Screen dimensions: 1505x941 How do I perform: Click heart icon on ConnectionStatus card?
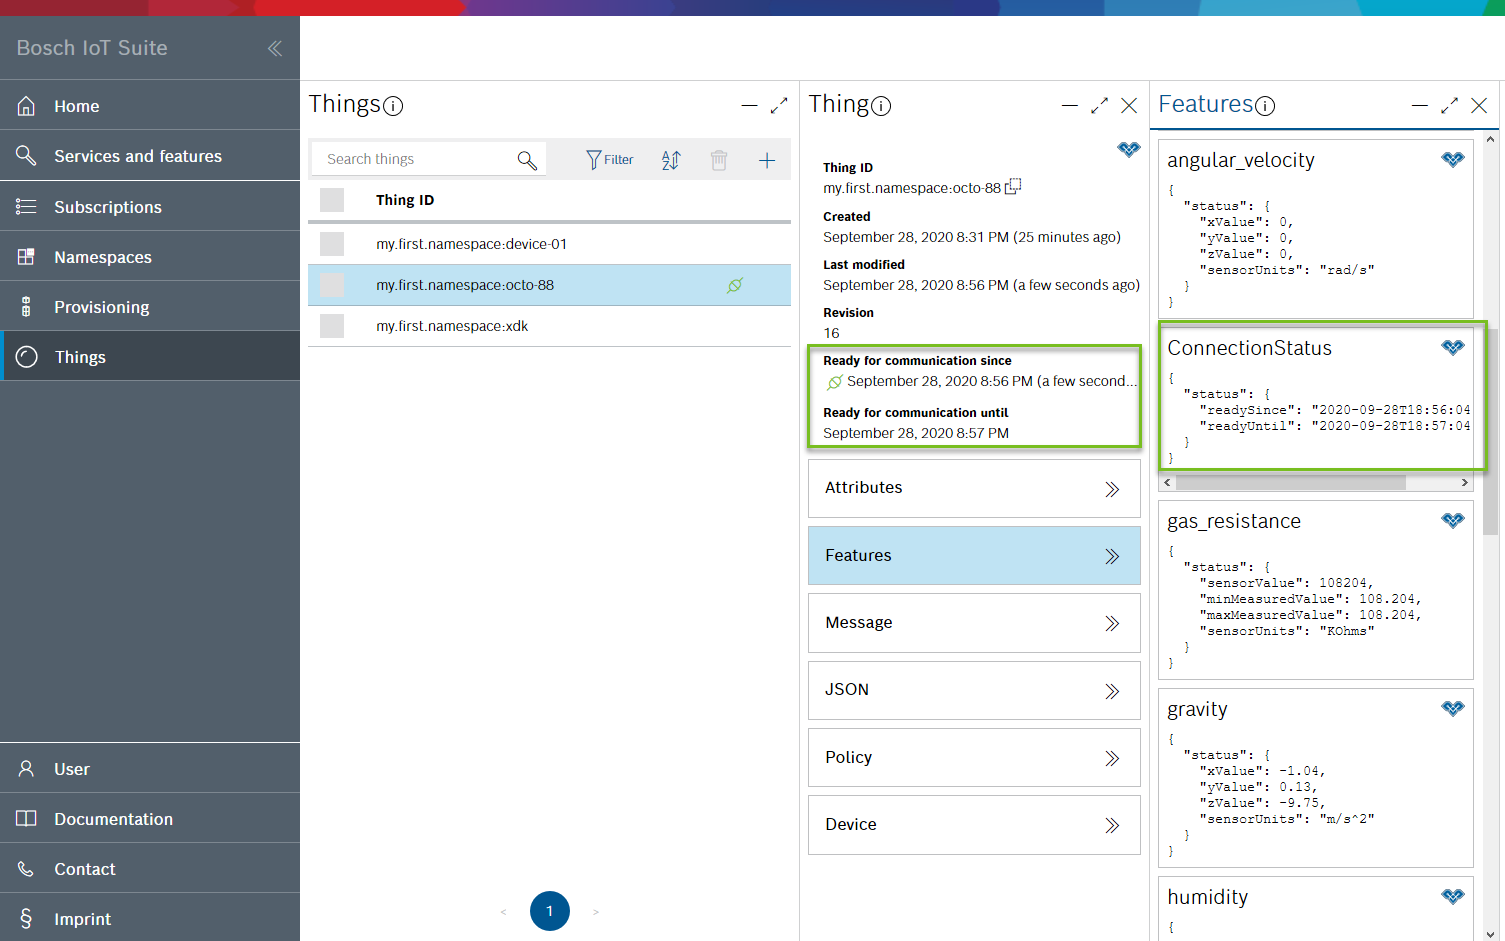click(x=1453, y=347)
